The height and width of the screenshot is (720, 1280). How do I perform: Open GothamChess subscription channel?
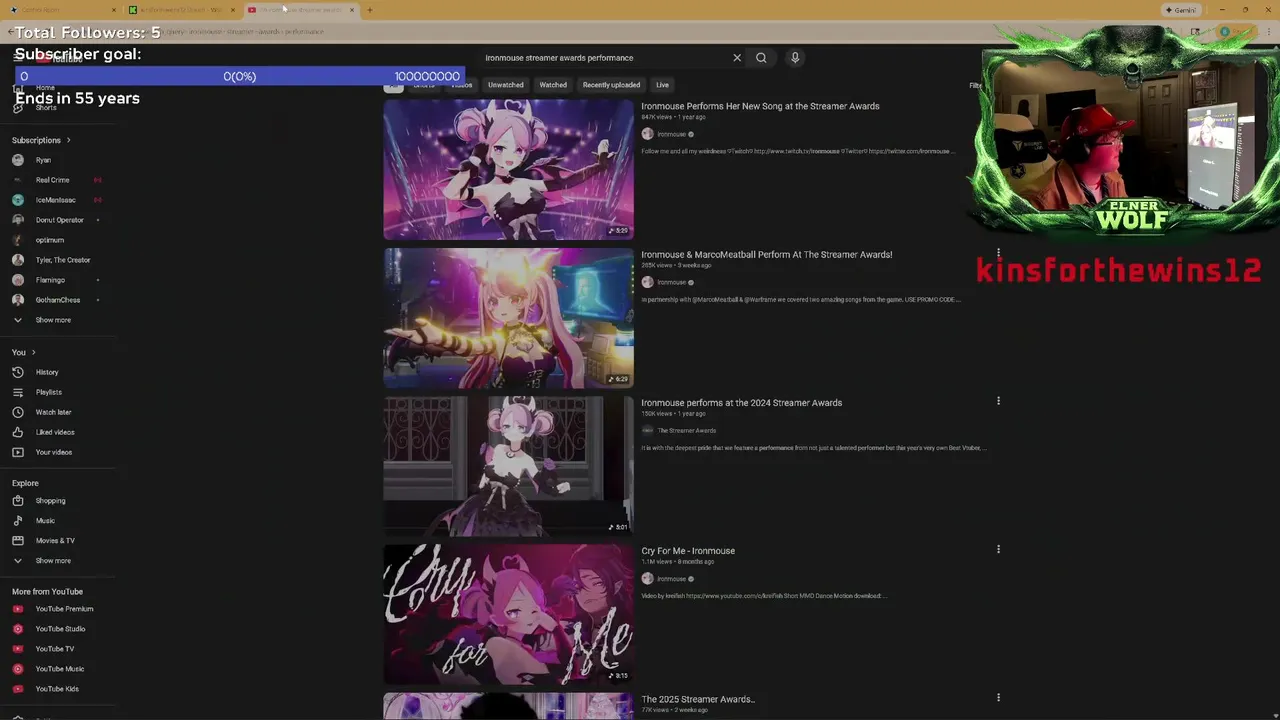coord(57,300)
